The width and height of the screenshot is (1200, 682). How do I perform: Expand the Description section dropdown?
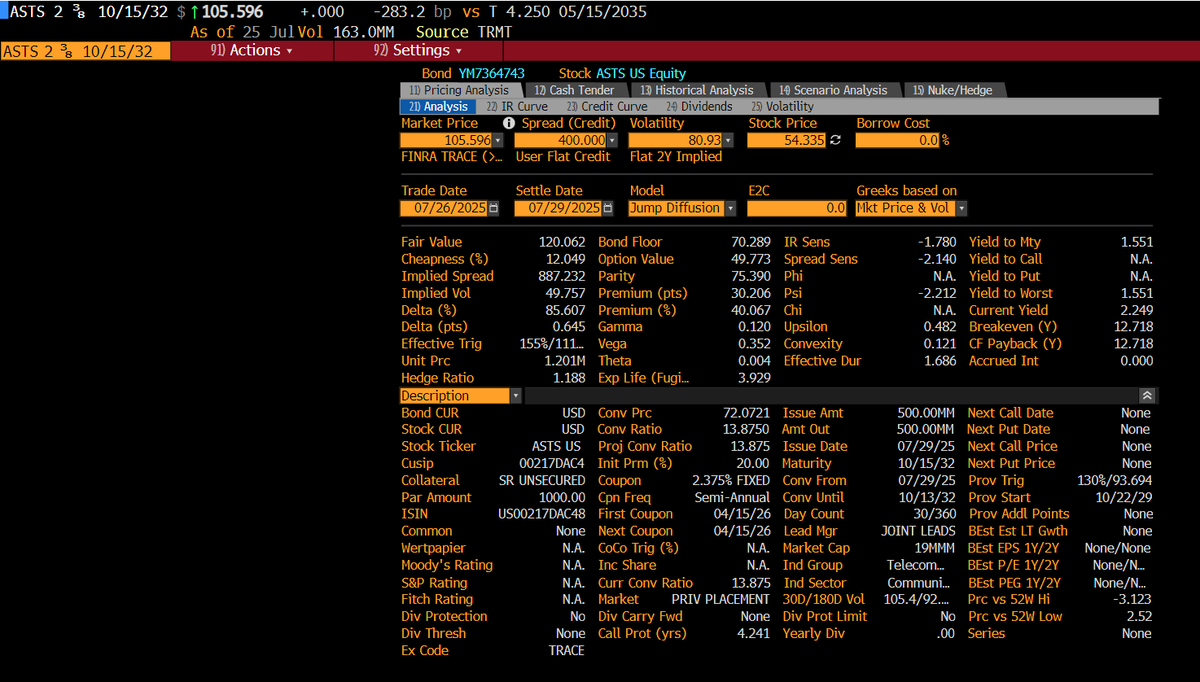(515, 396)
